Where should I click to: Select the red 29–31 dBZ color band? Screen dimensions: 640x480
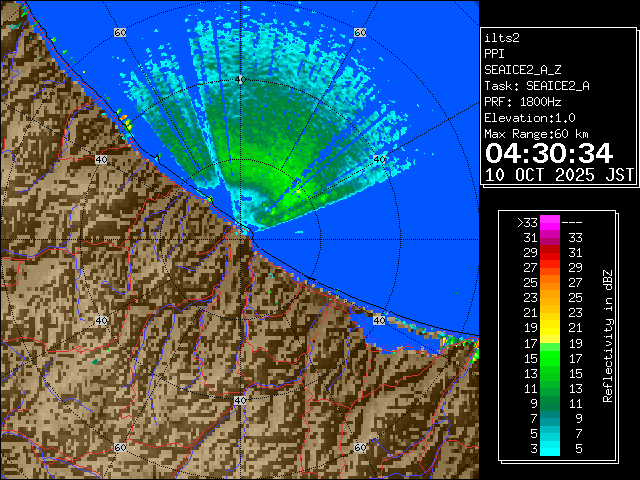[550, 253]
